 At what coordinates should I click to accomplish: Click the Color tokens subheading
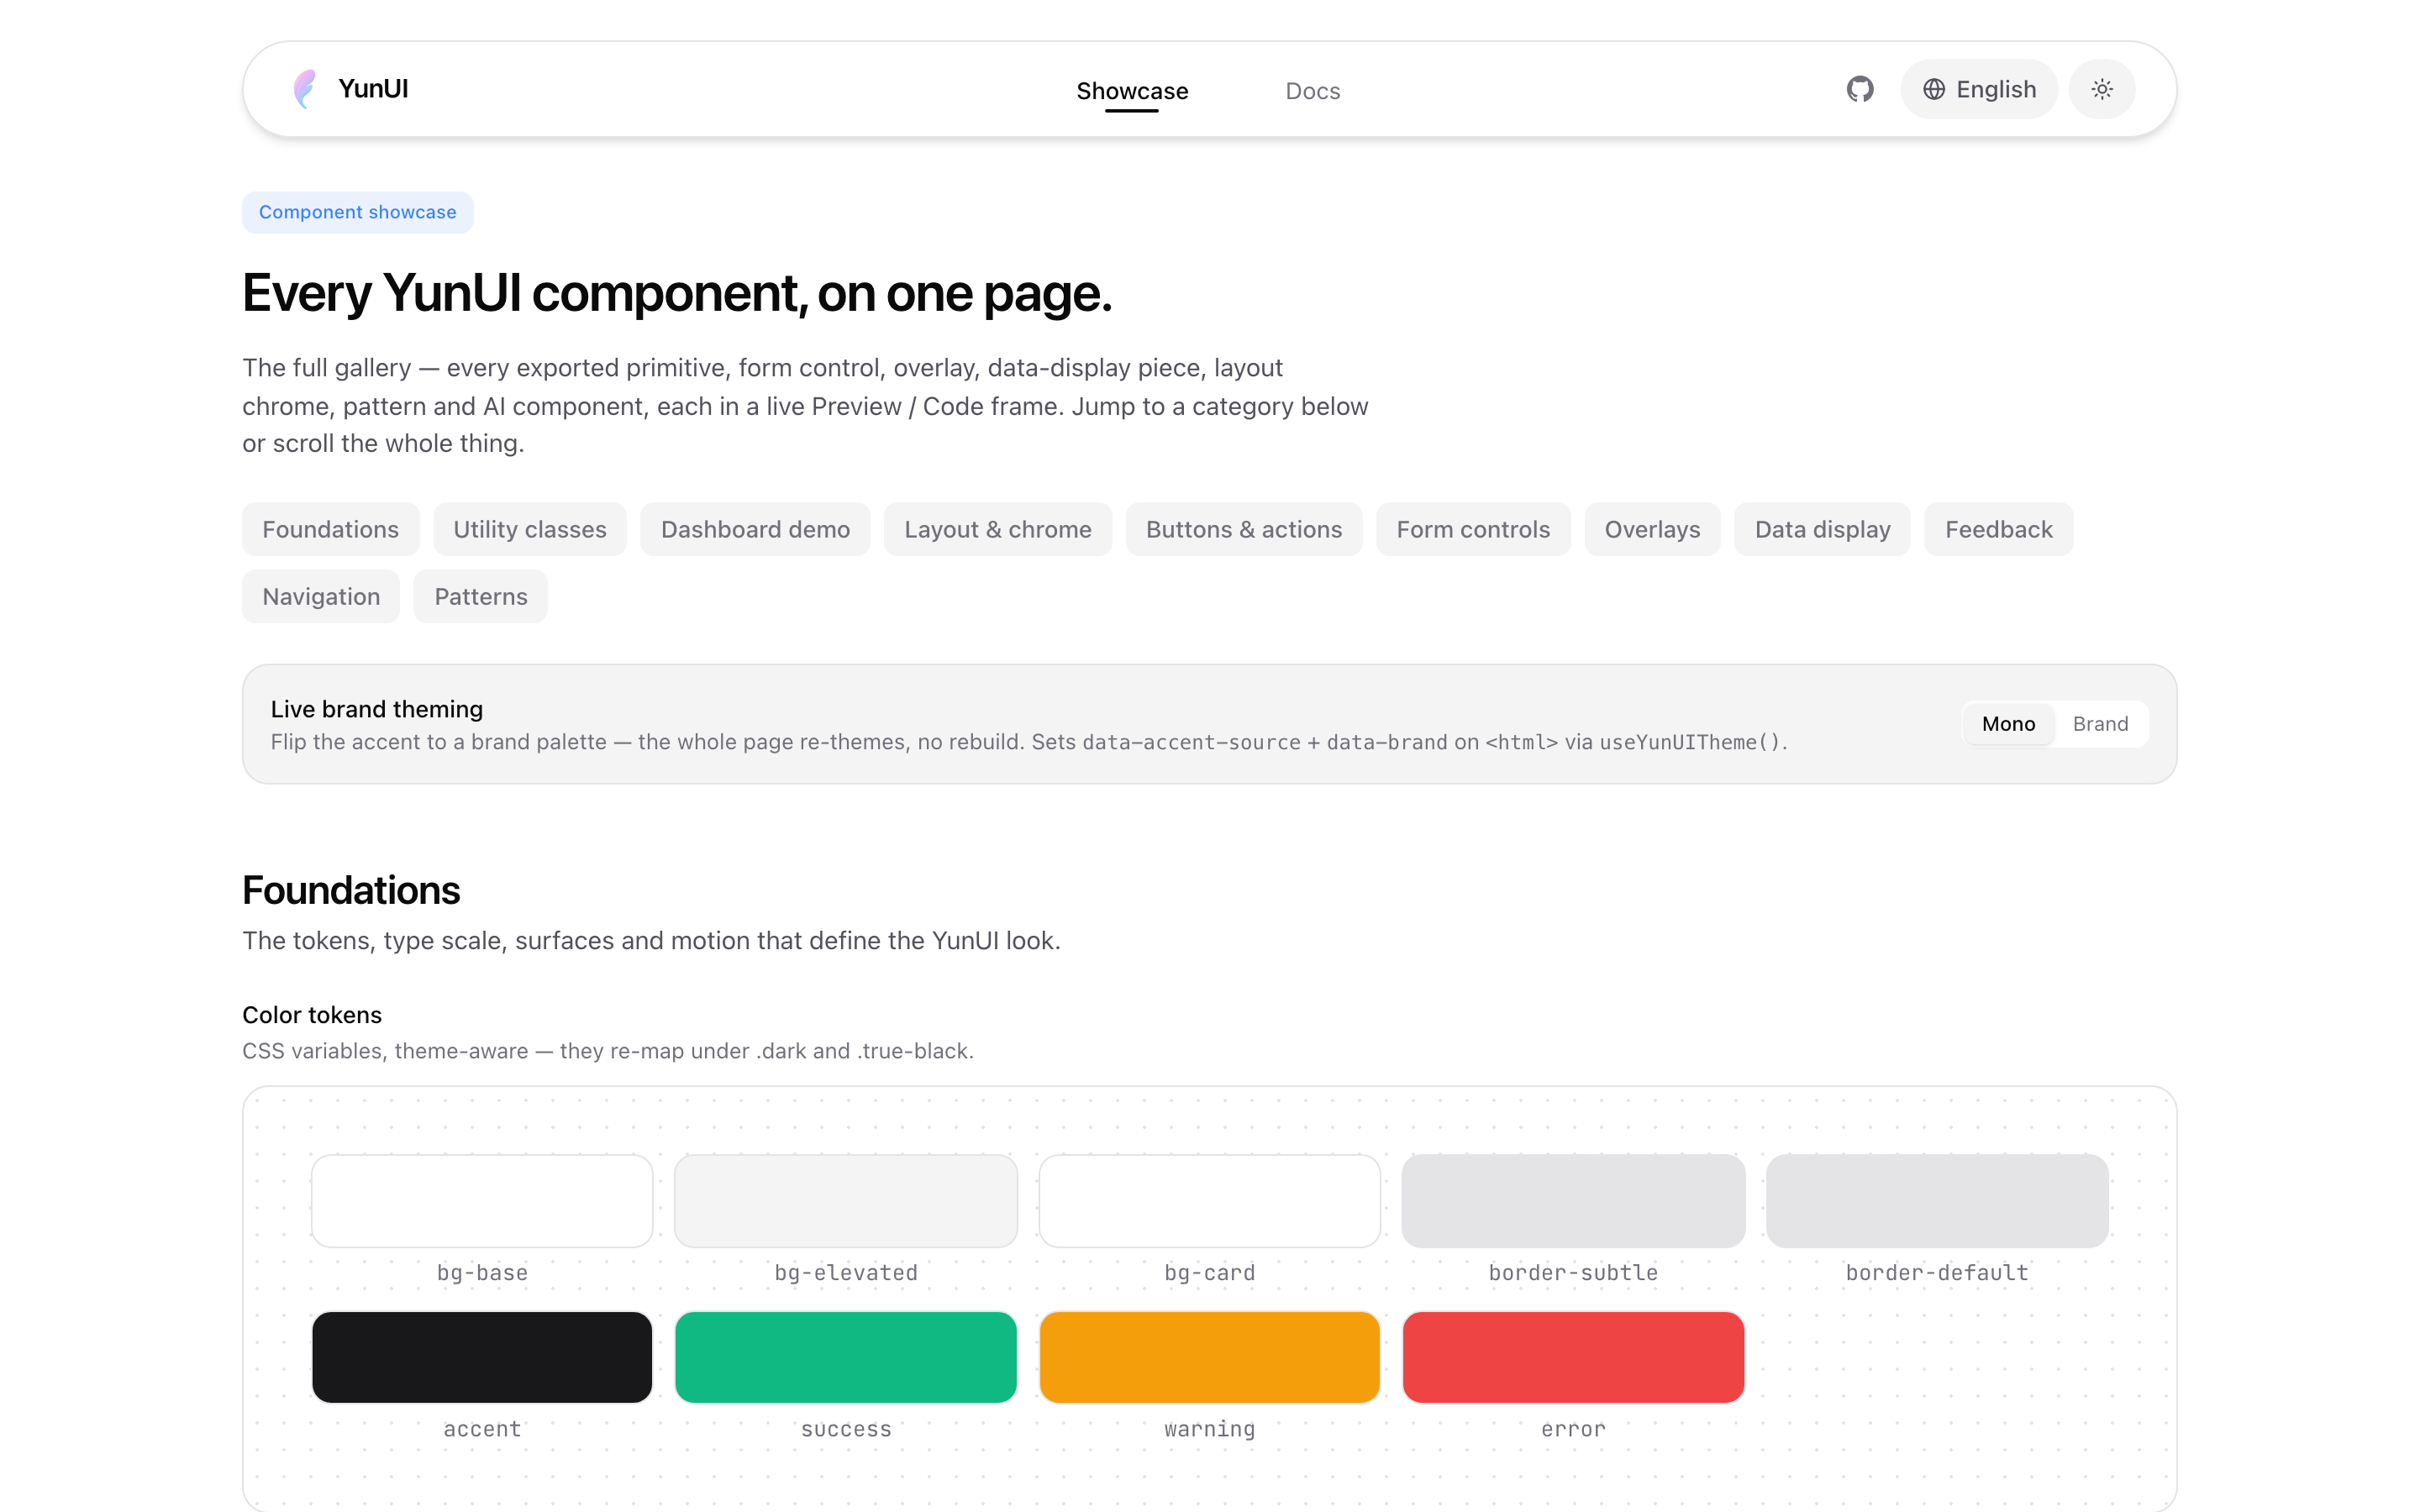pyautogui.click(x=312, y=1015)
